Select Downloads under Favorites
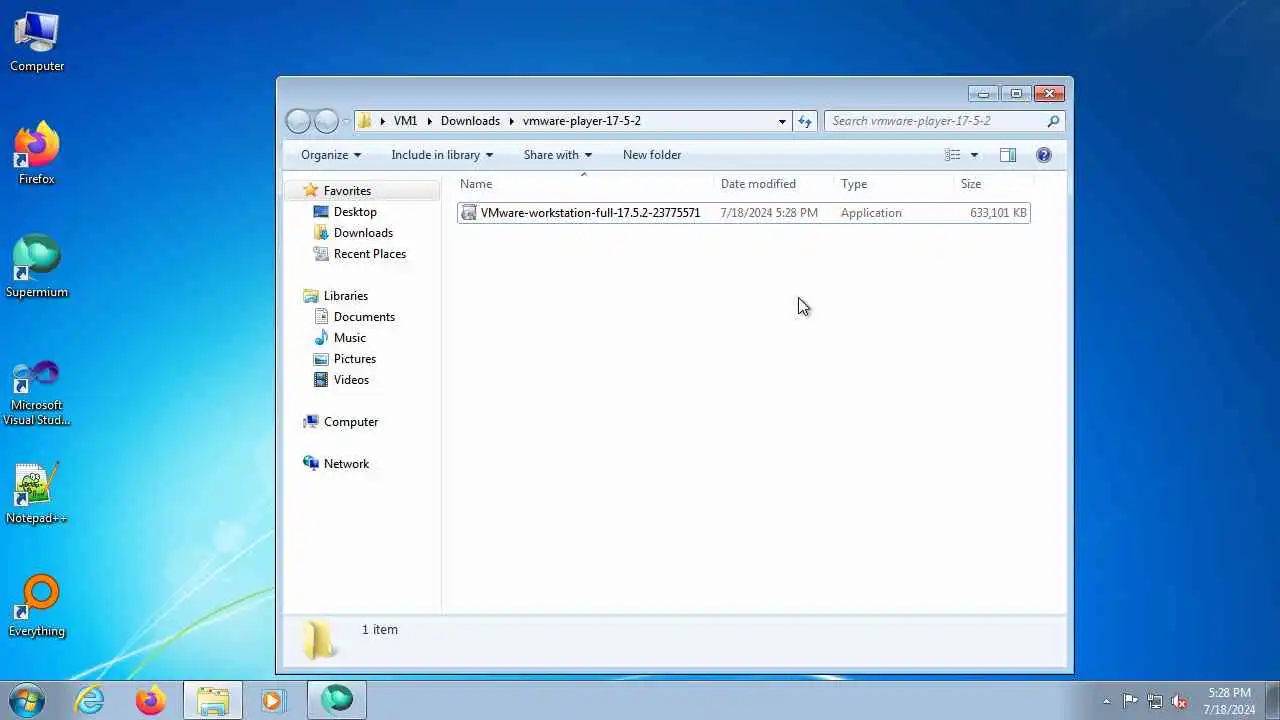1280x720 pixels. click(x=363, y=233)
